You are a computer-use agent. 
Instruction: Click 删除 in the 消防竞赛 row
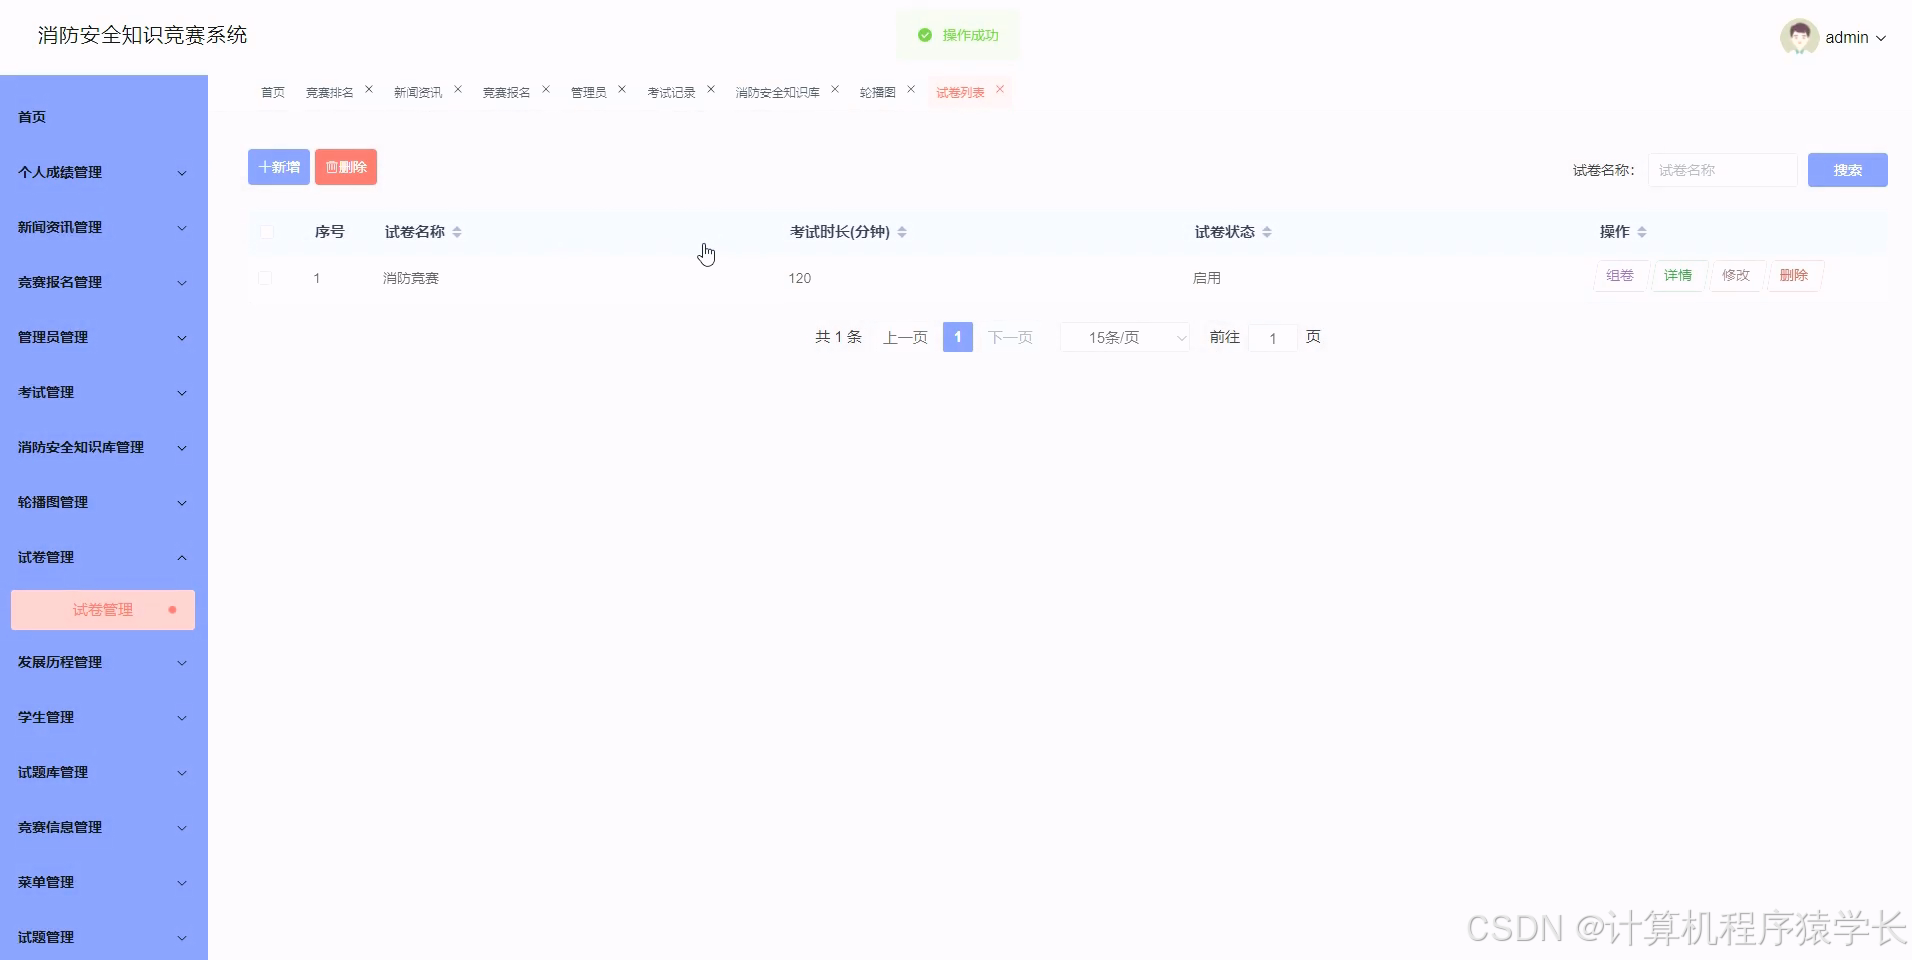coord(1794,276)
